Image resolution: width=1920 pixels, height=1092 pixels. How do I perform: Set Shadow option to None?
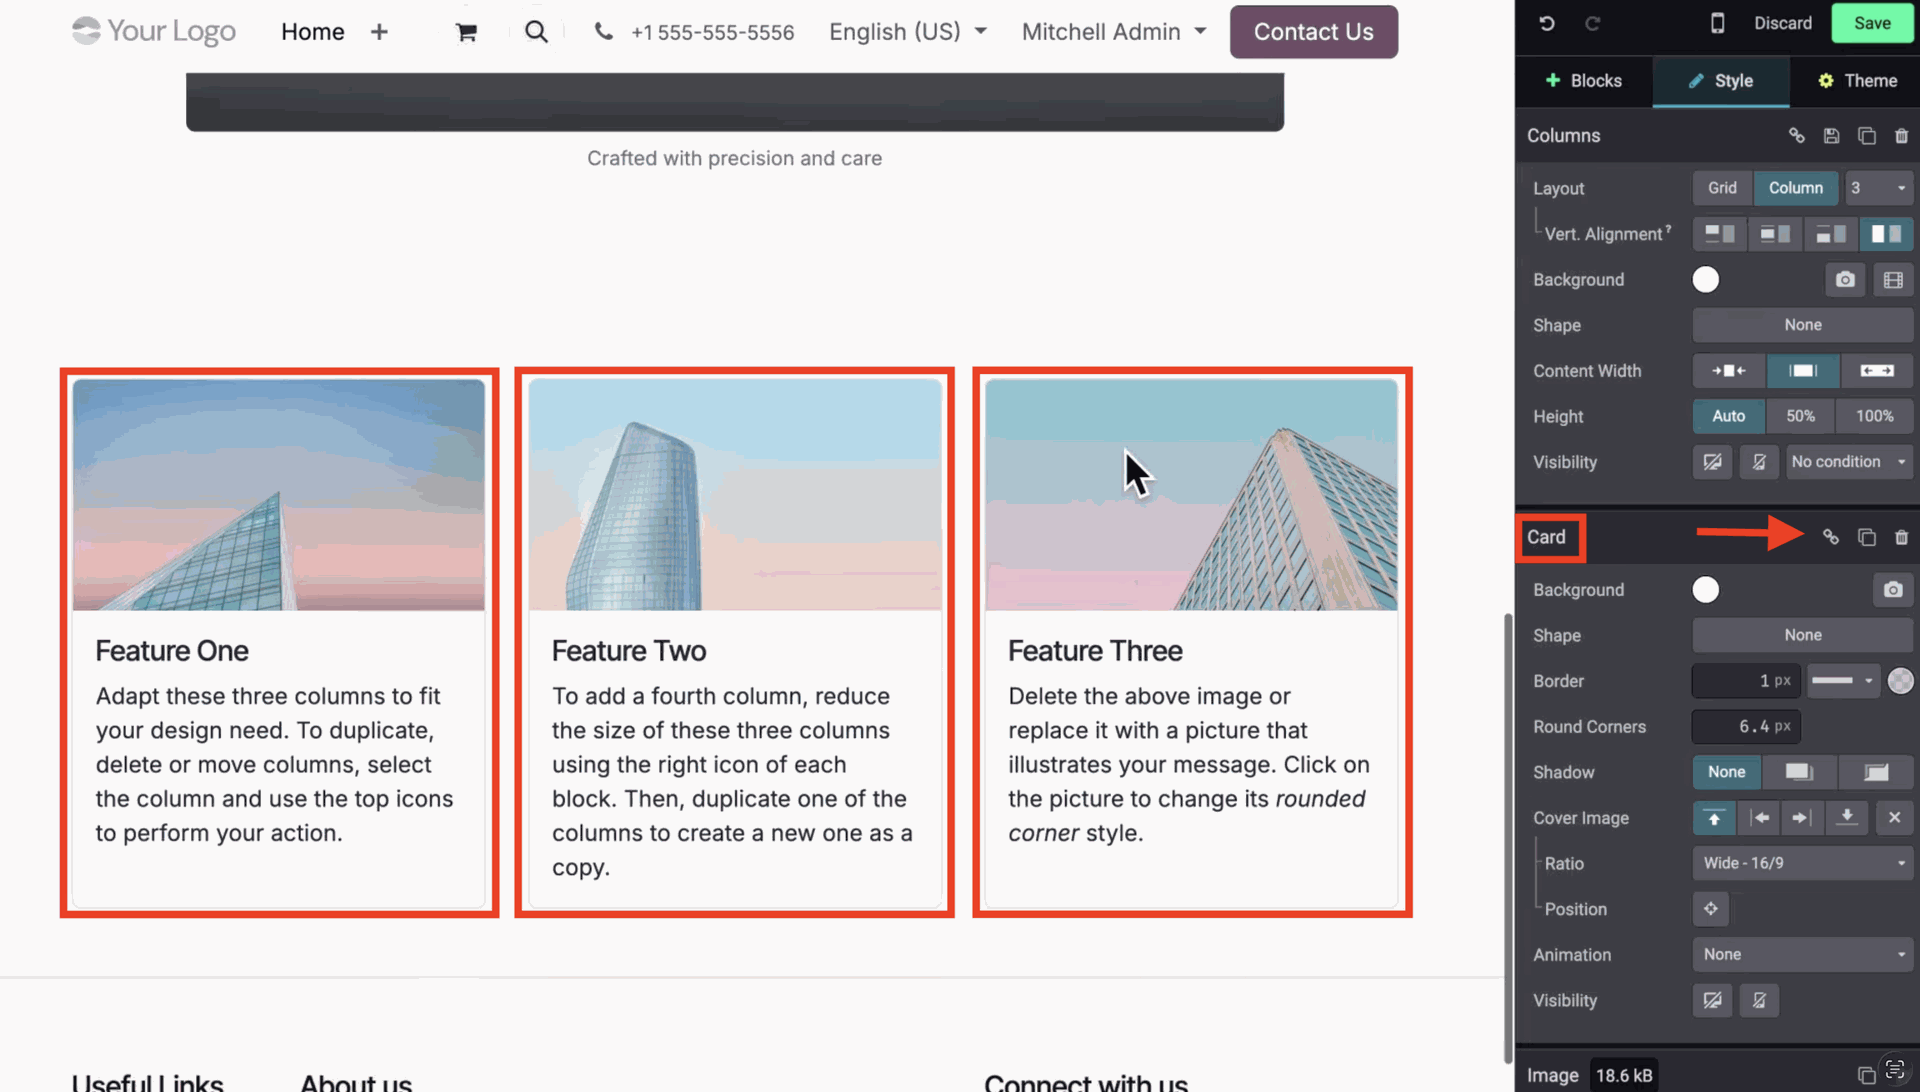[1726, 772]
